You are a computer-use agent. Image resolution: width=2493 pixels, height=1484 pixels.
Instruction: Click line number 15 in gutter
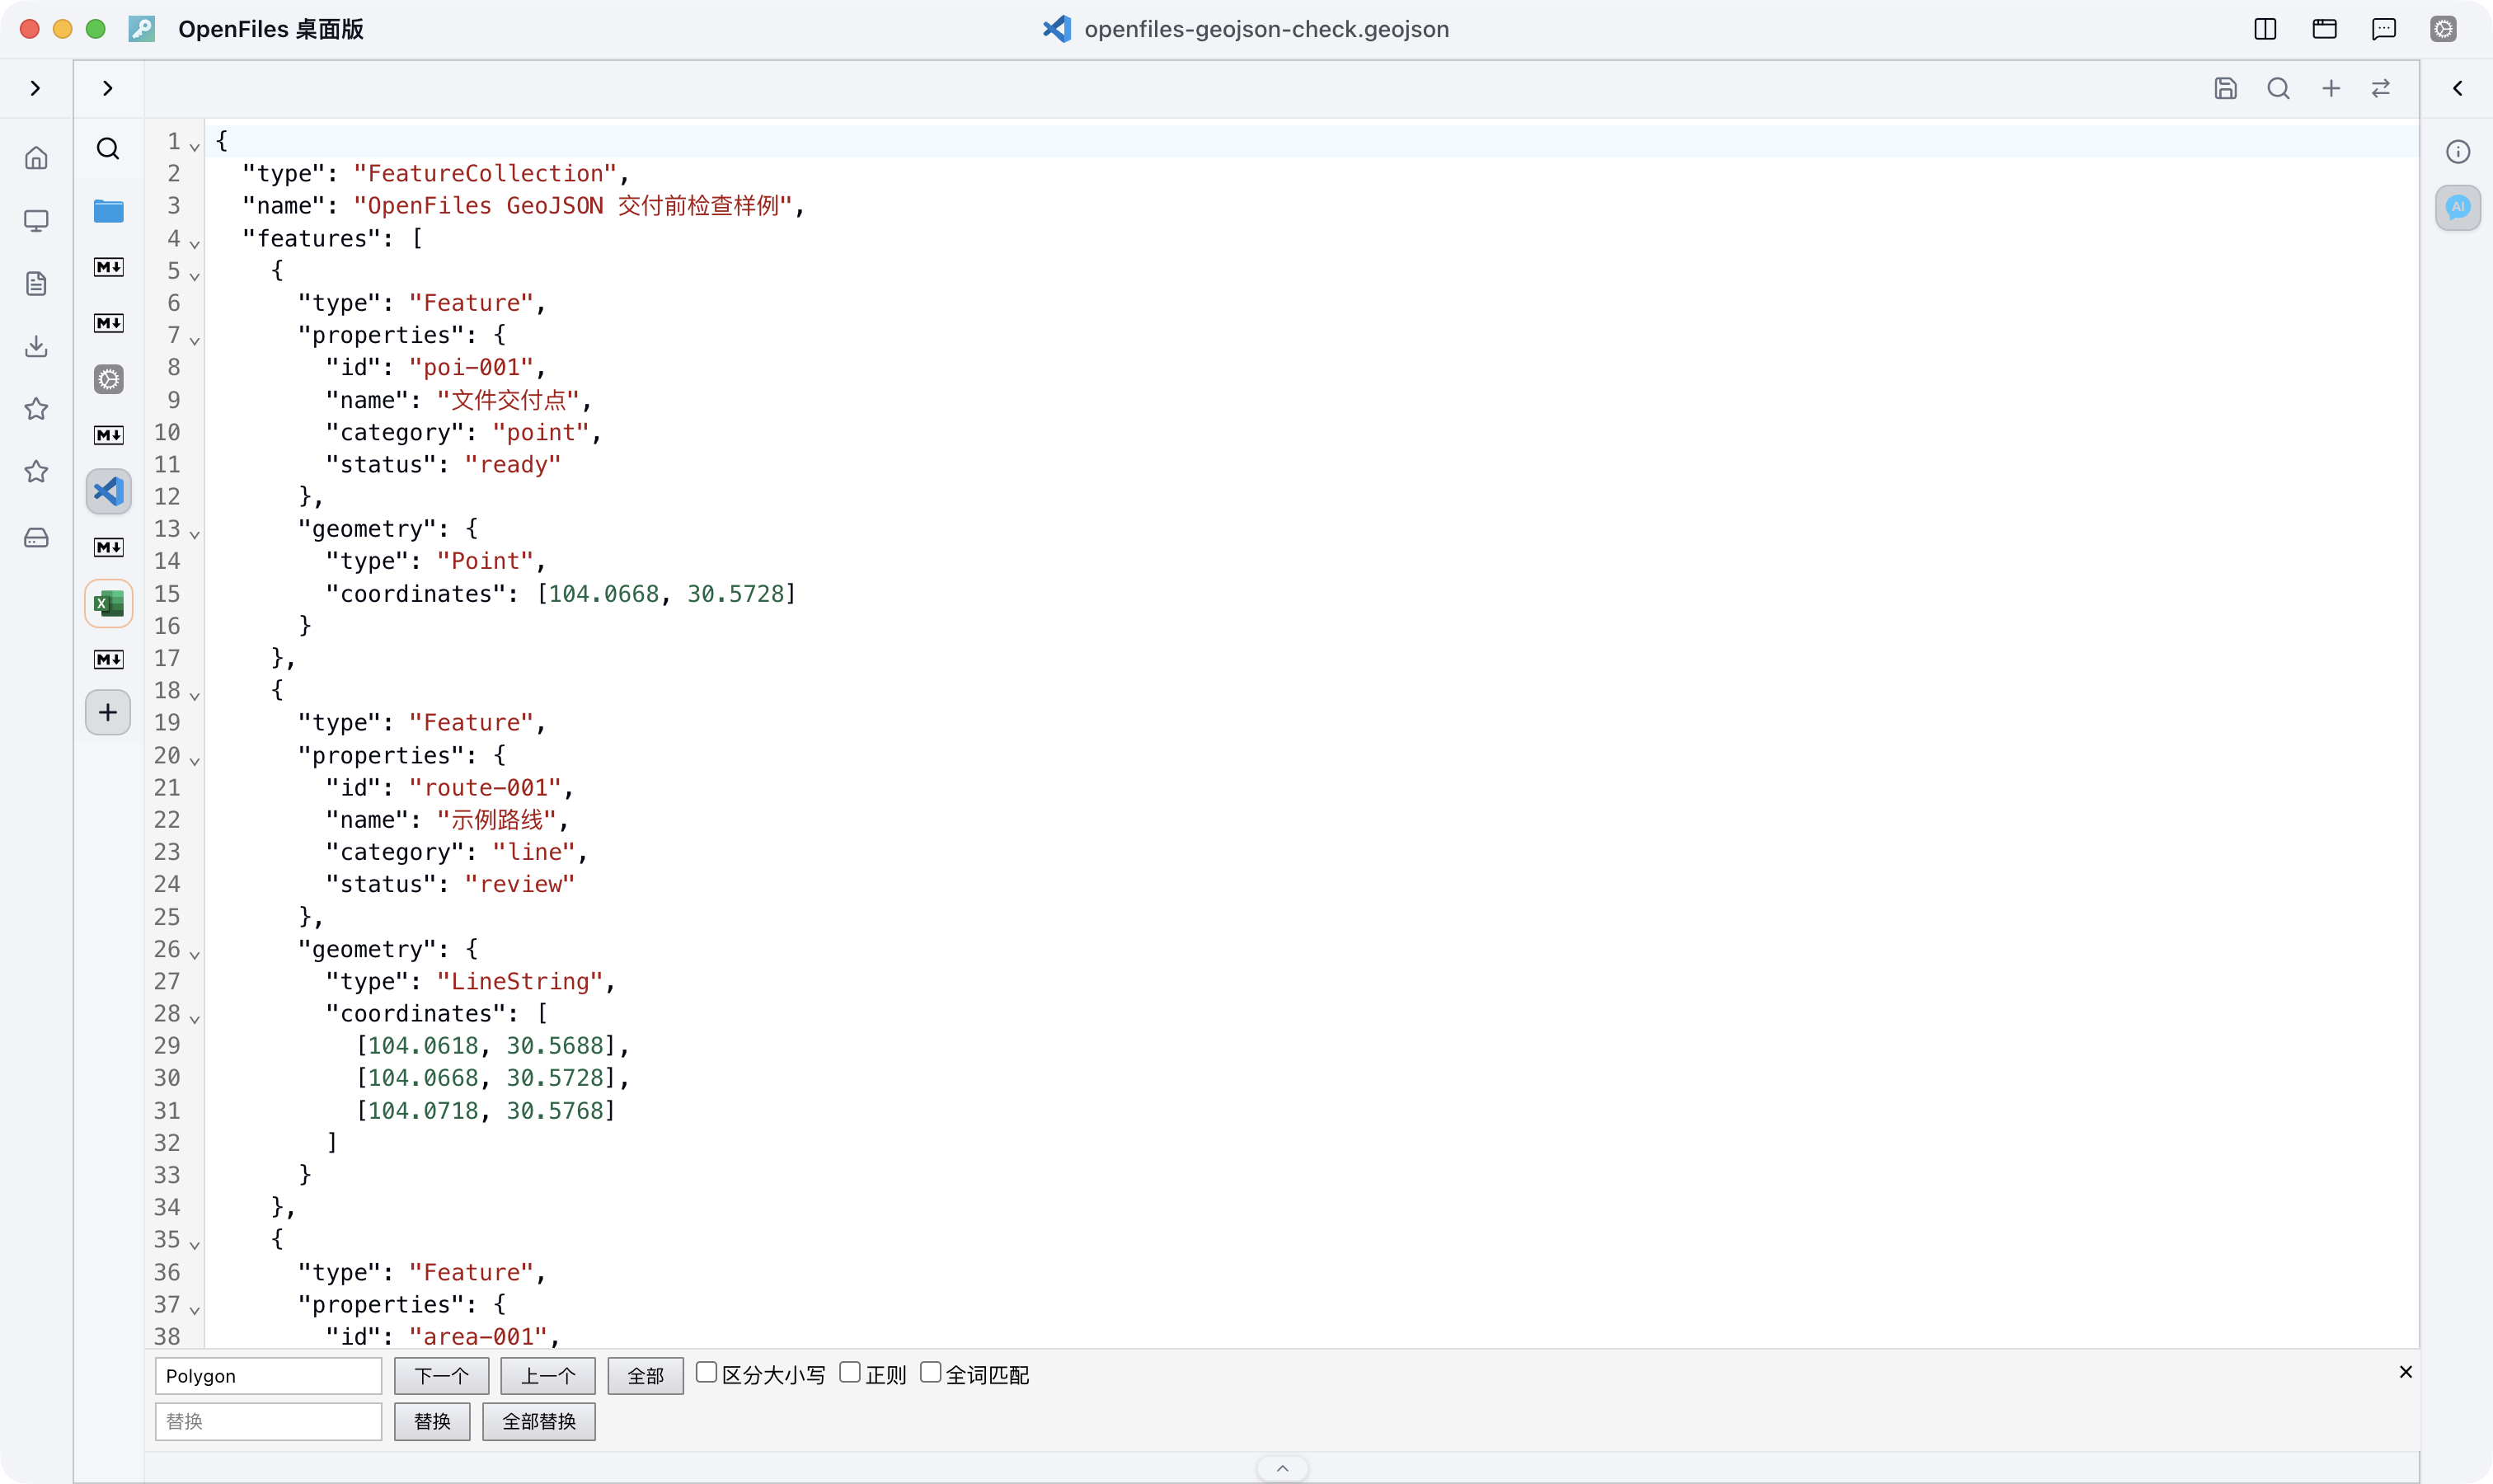167,594
